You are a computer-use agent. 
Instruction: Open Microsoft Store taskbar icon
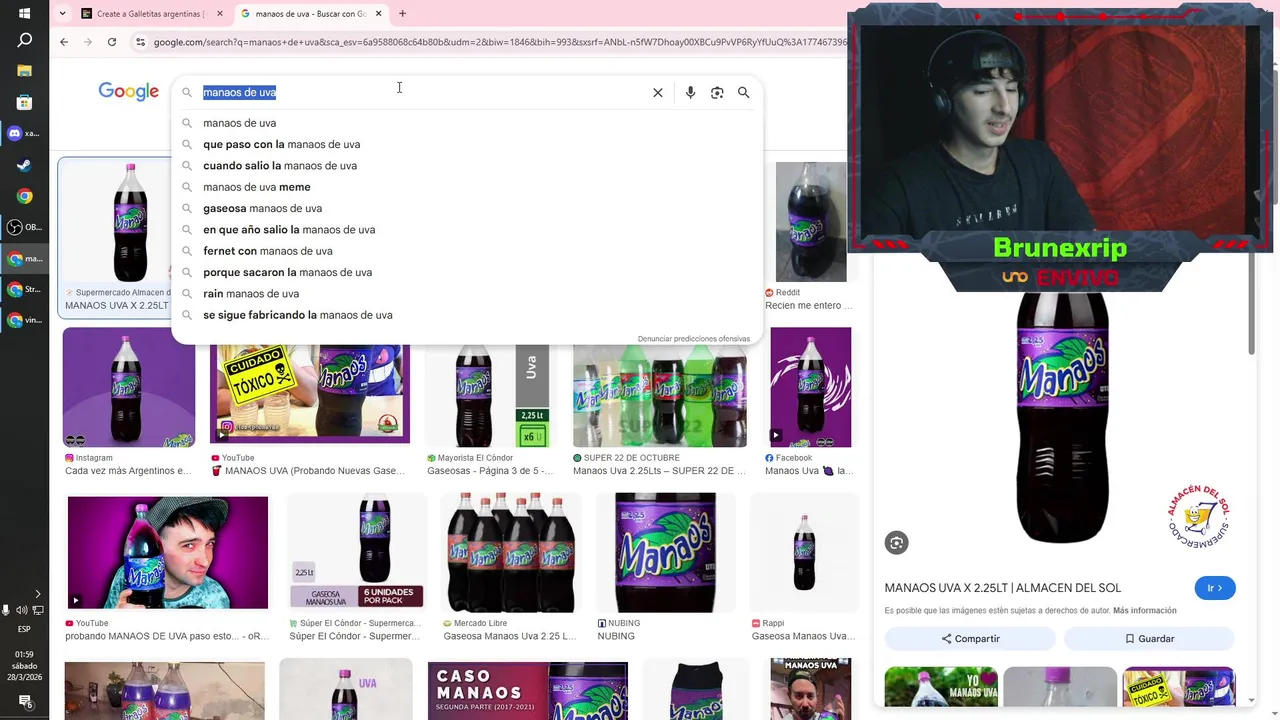pyautogui.click(x=24, y=102)
